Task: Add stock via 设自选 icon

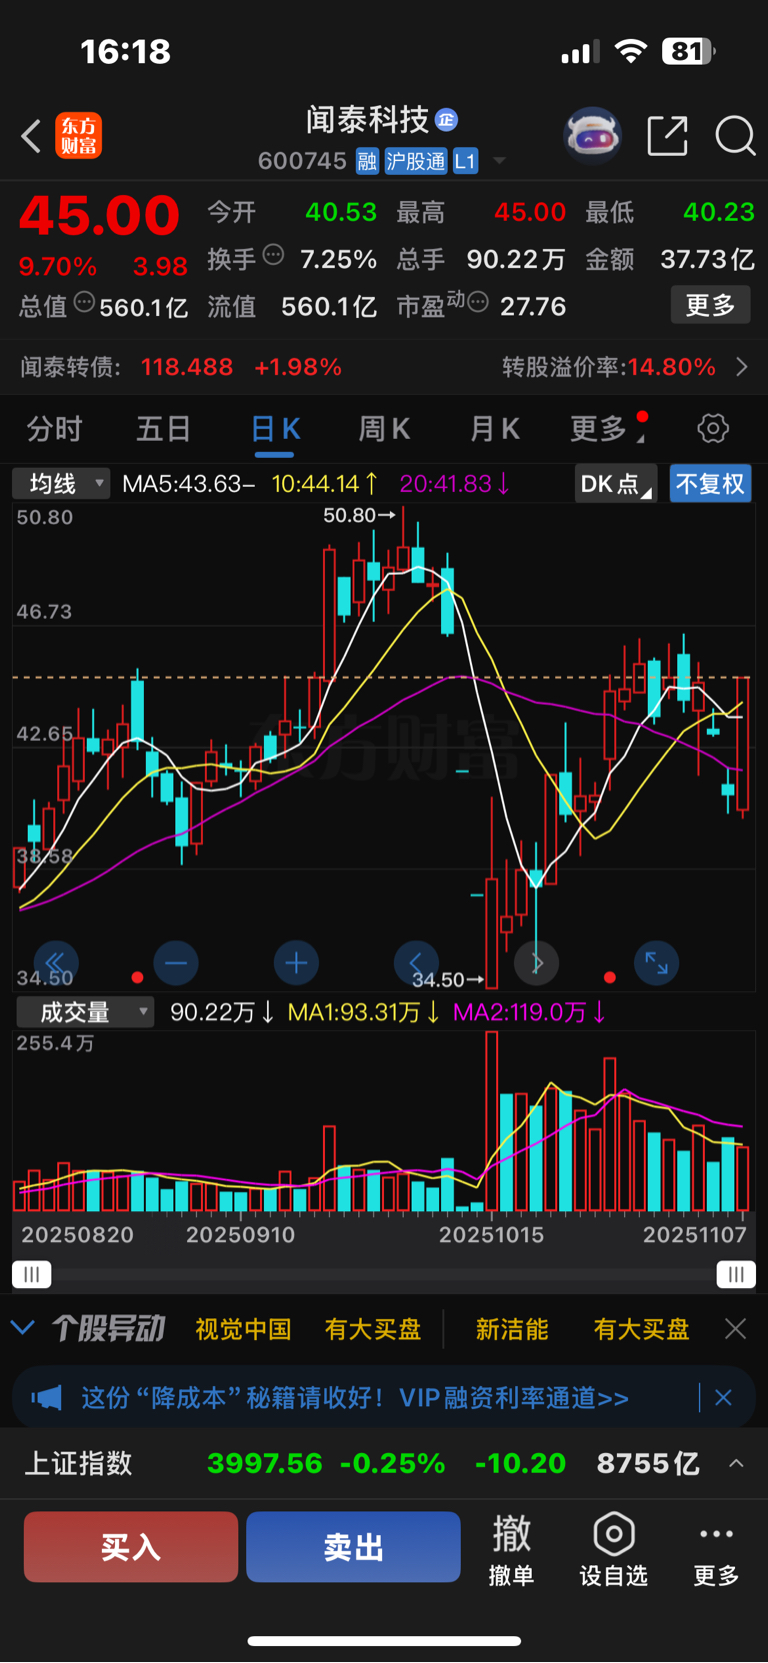Action: click(614, 1549)
